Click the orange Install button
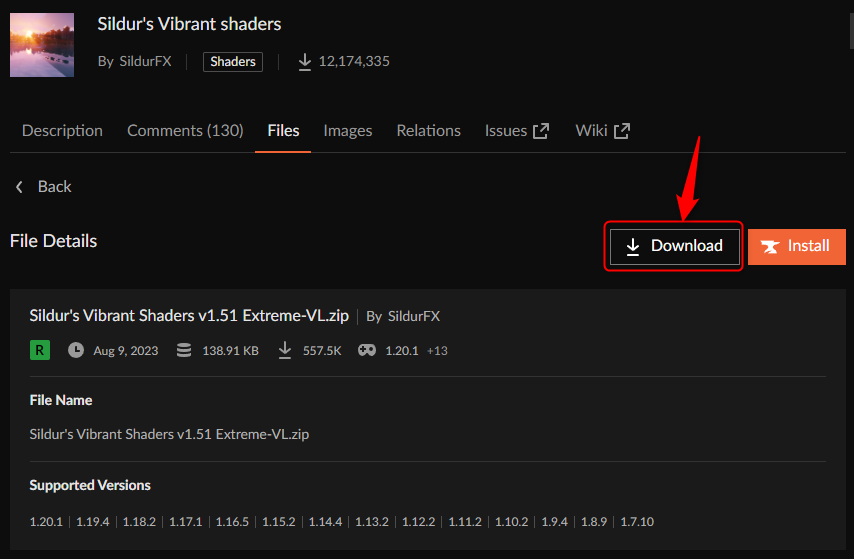The image size is (854, 559). coord(796,246)
